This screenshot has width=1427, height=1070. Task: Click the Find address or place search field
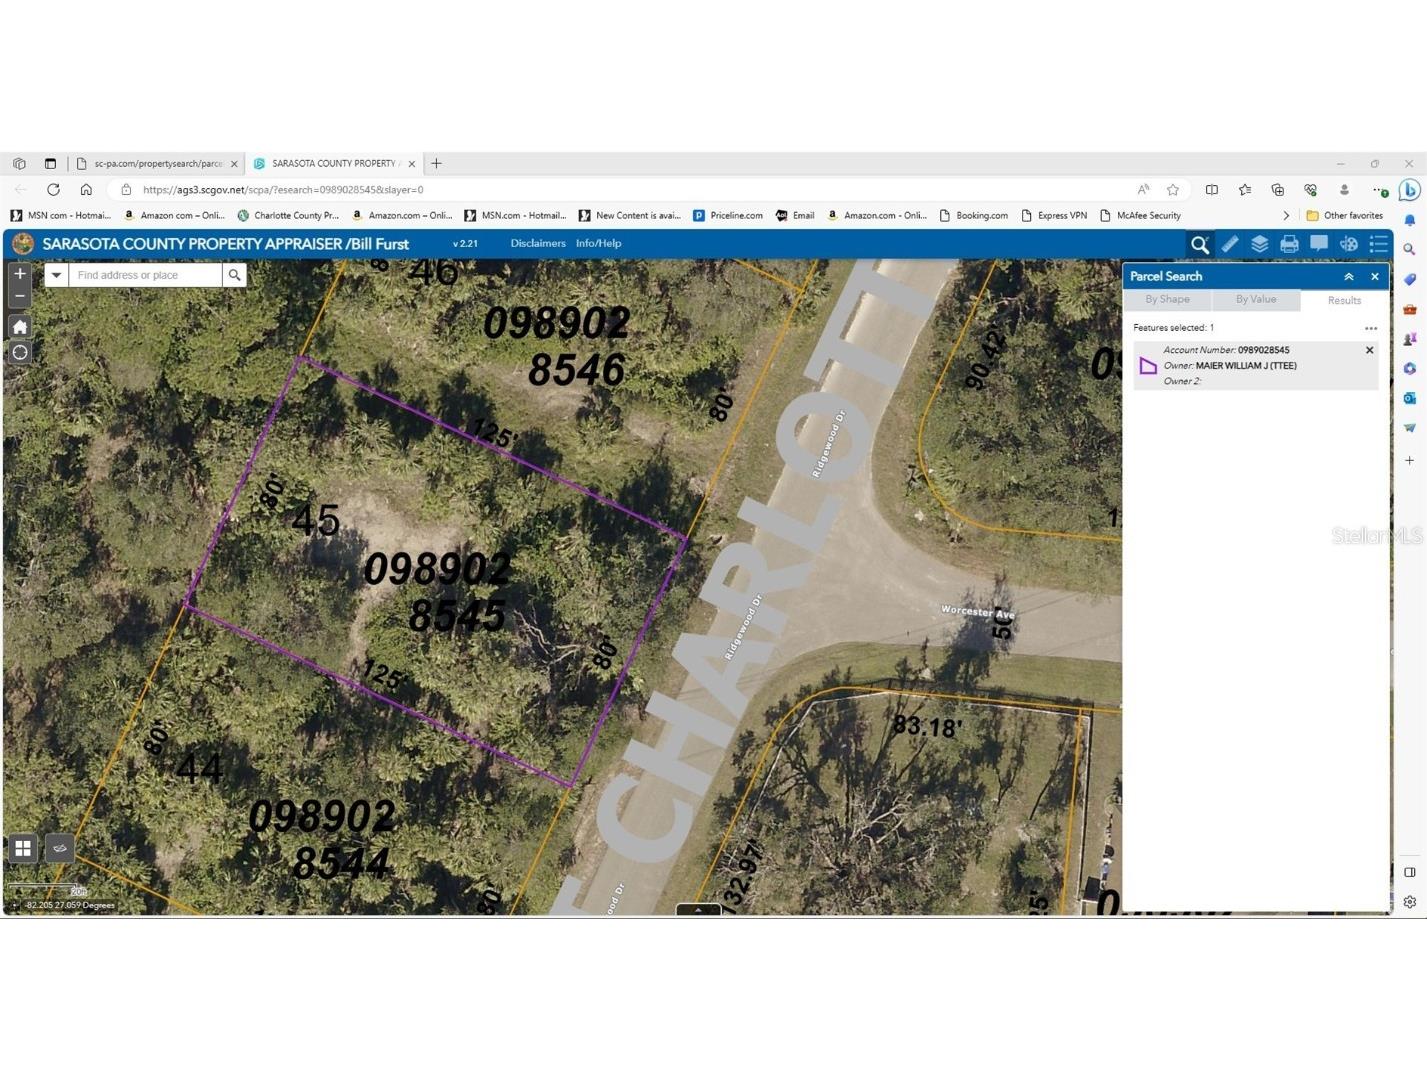tap(145, 274)
